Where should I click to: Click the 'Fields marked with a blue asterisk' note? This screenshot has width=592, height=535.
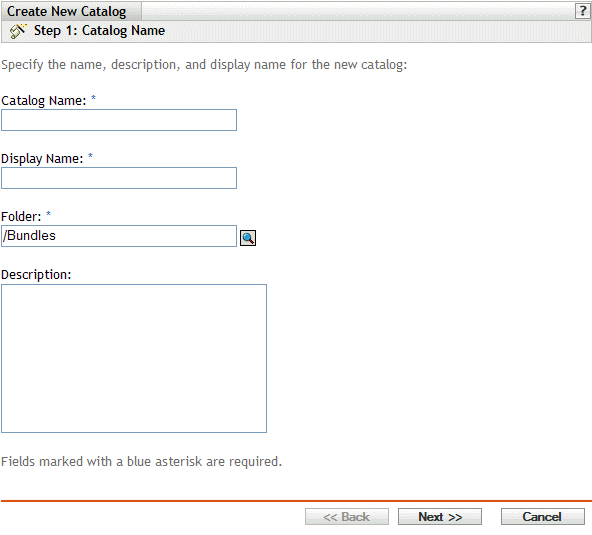142,461
